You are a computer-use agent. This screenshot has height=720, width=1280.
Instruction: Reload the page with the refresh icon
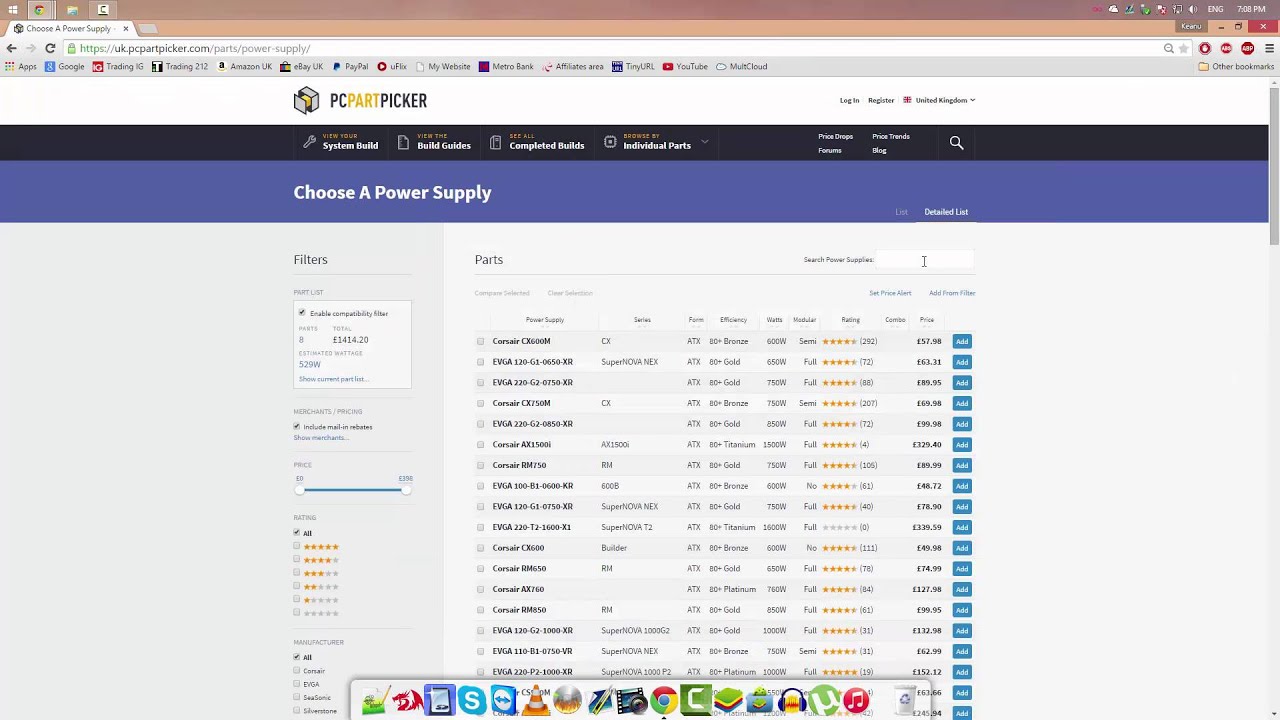[50, 48]
